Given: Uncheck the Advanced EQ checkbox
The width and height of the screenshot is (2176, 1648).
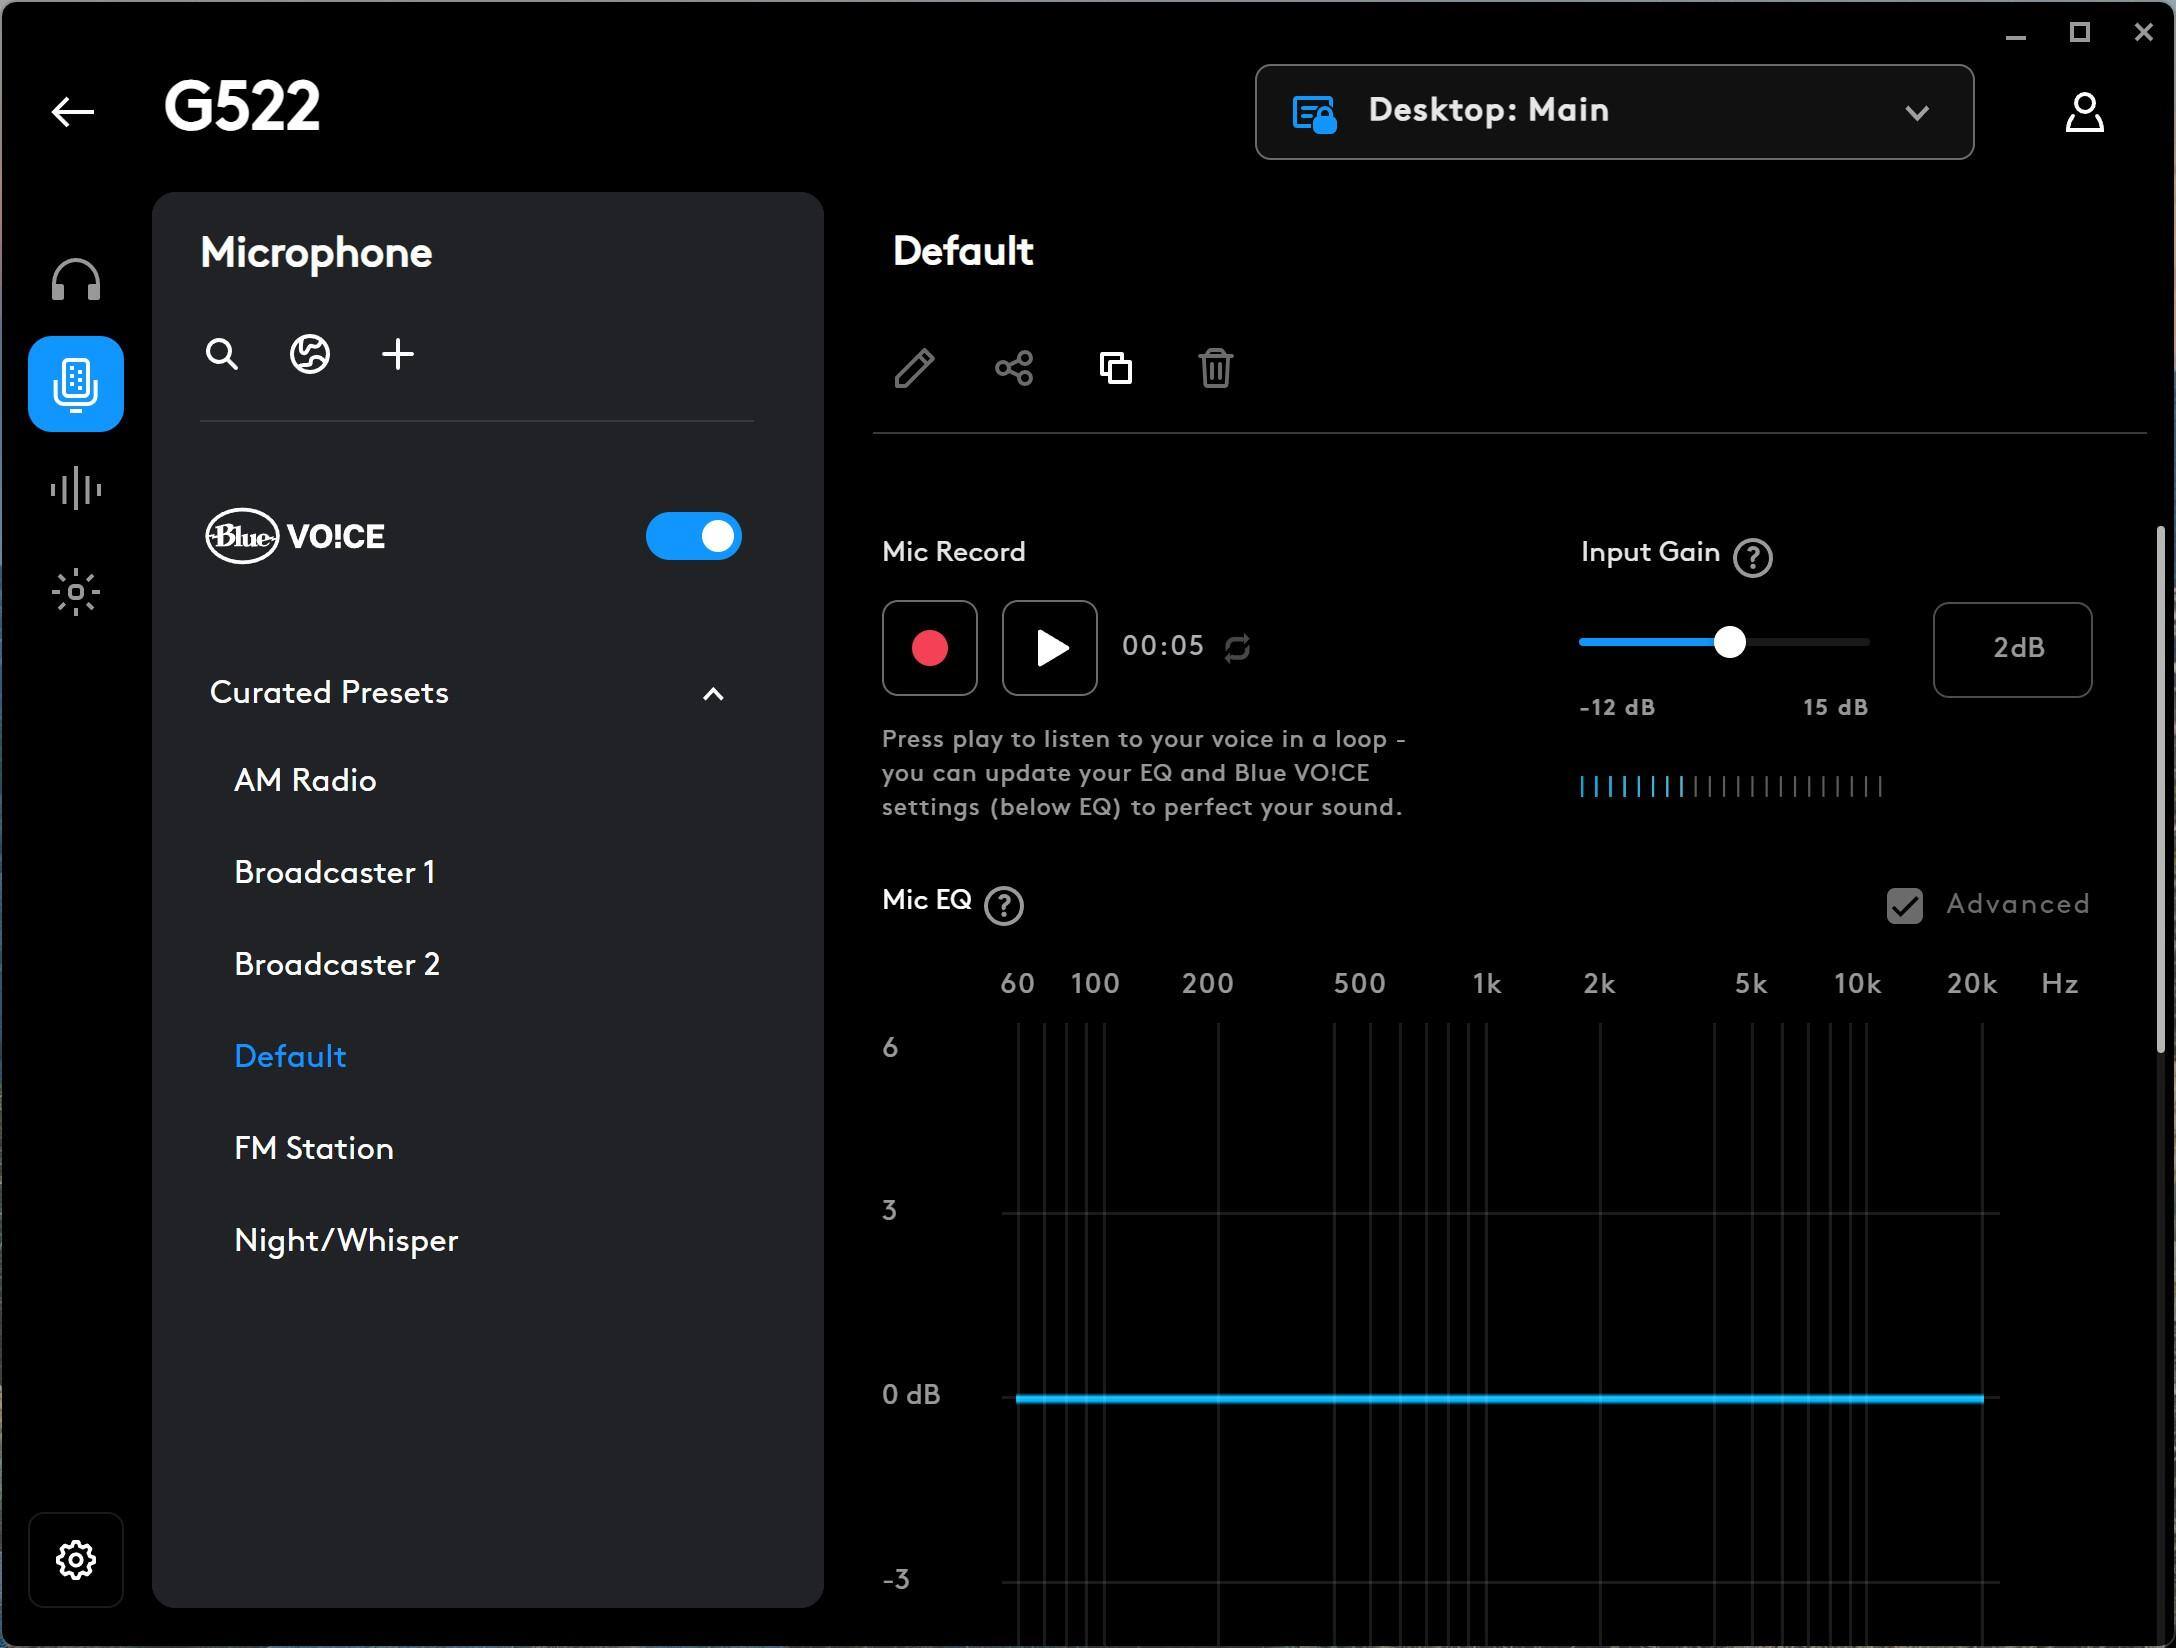Looking at the screenshot, I should [x=1904, y=906].
